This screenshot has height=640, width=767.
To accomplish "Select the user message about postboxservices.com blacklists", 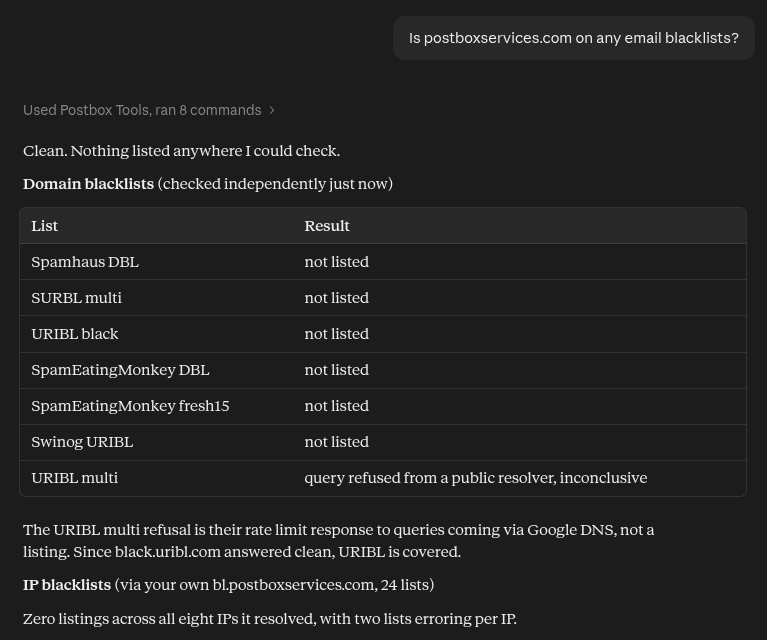I will click(x=573, y=38).
